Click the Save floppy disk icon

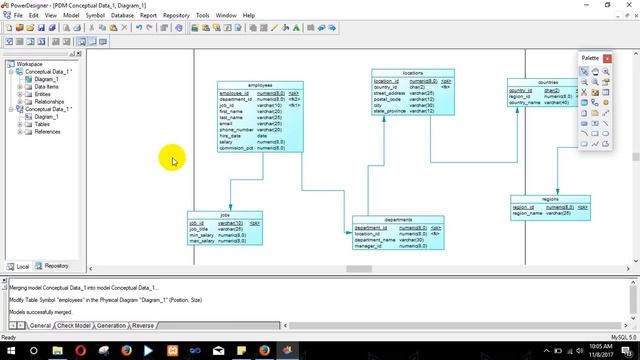pos(41,28)
